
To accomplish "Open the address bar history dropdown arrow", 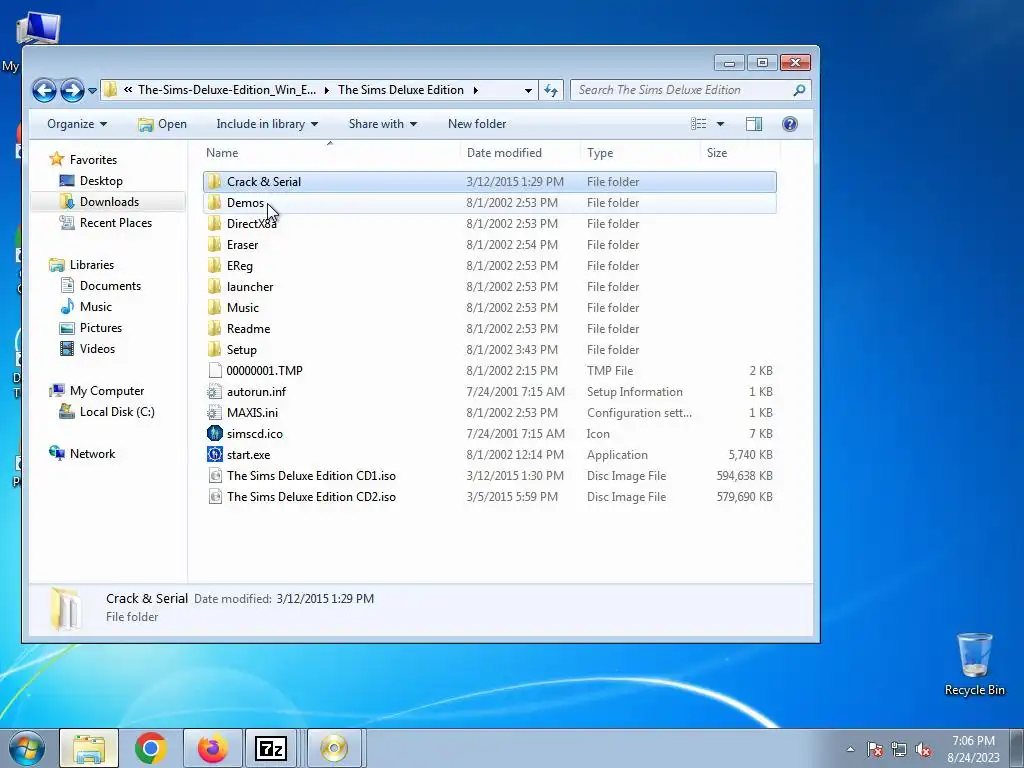I will 528,90.
